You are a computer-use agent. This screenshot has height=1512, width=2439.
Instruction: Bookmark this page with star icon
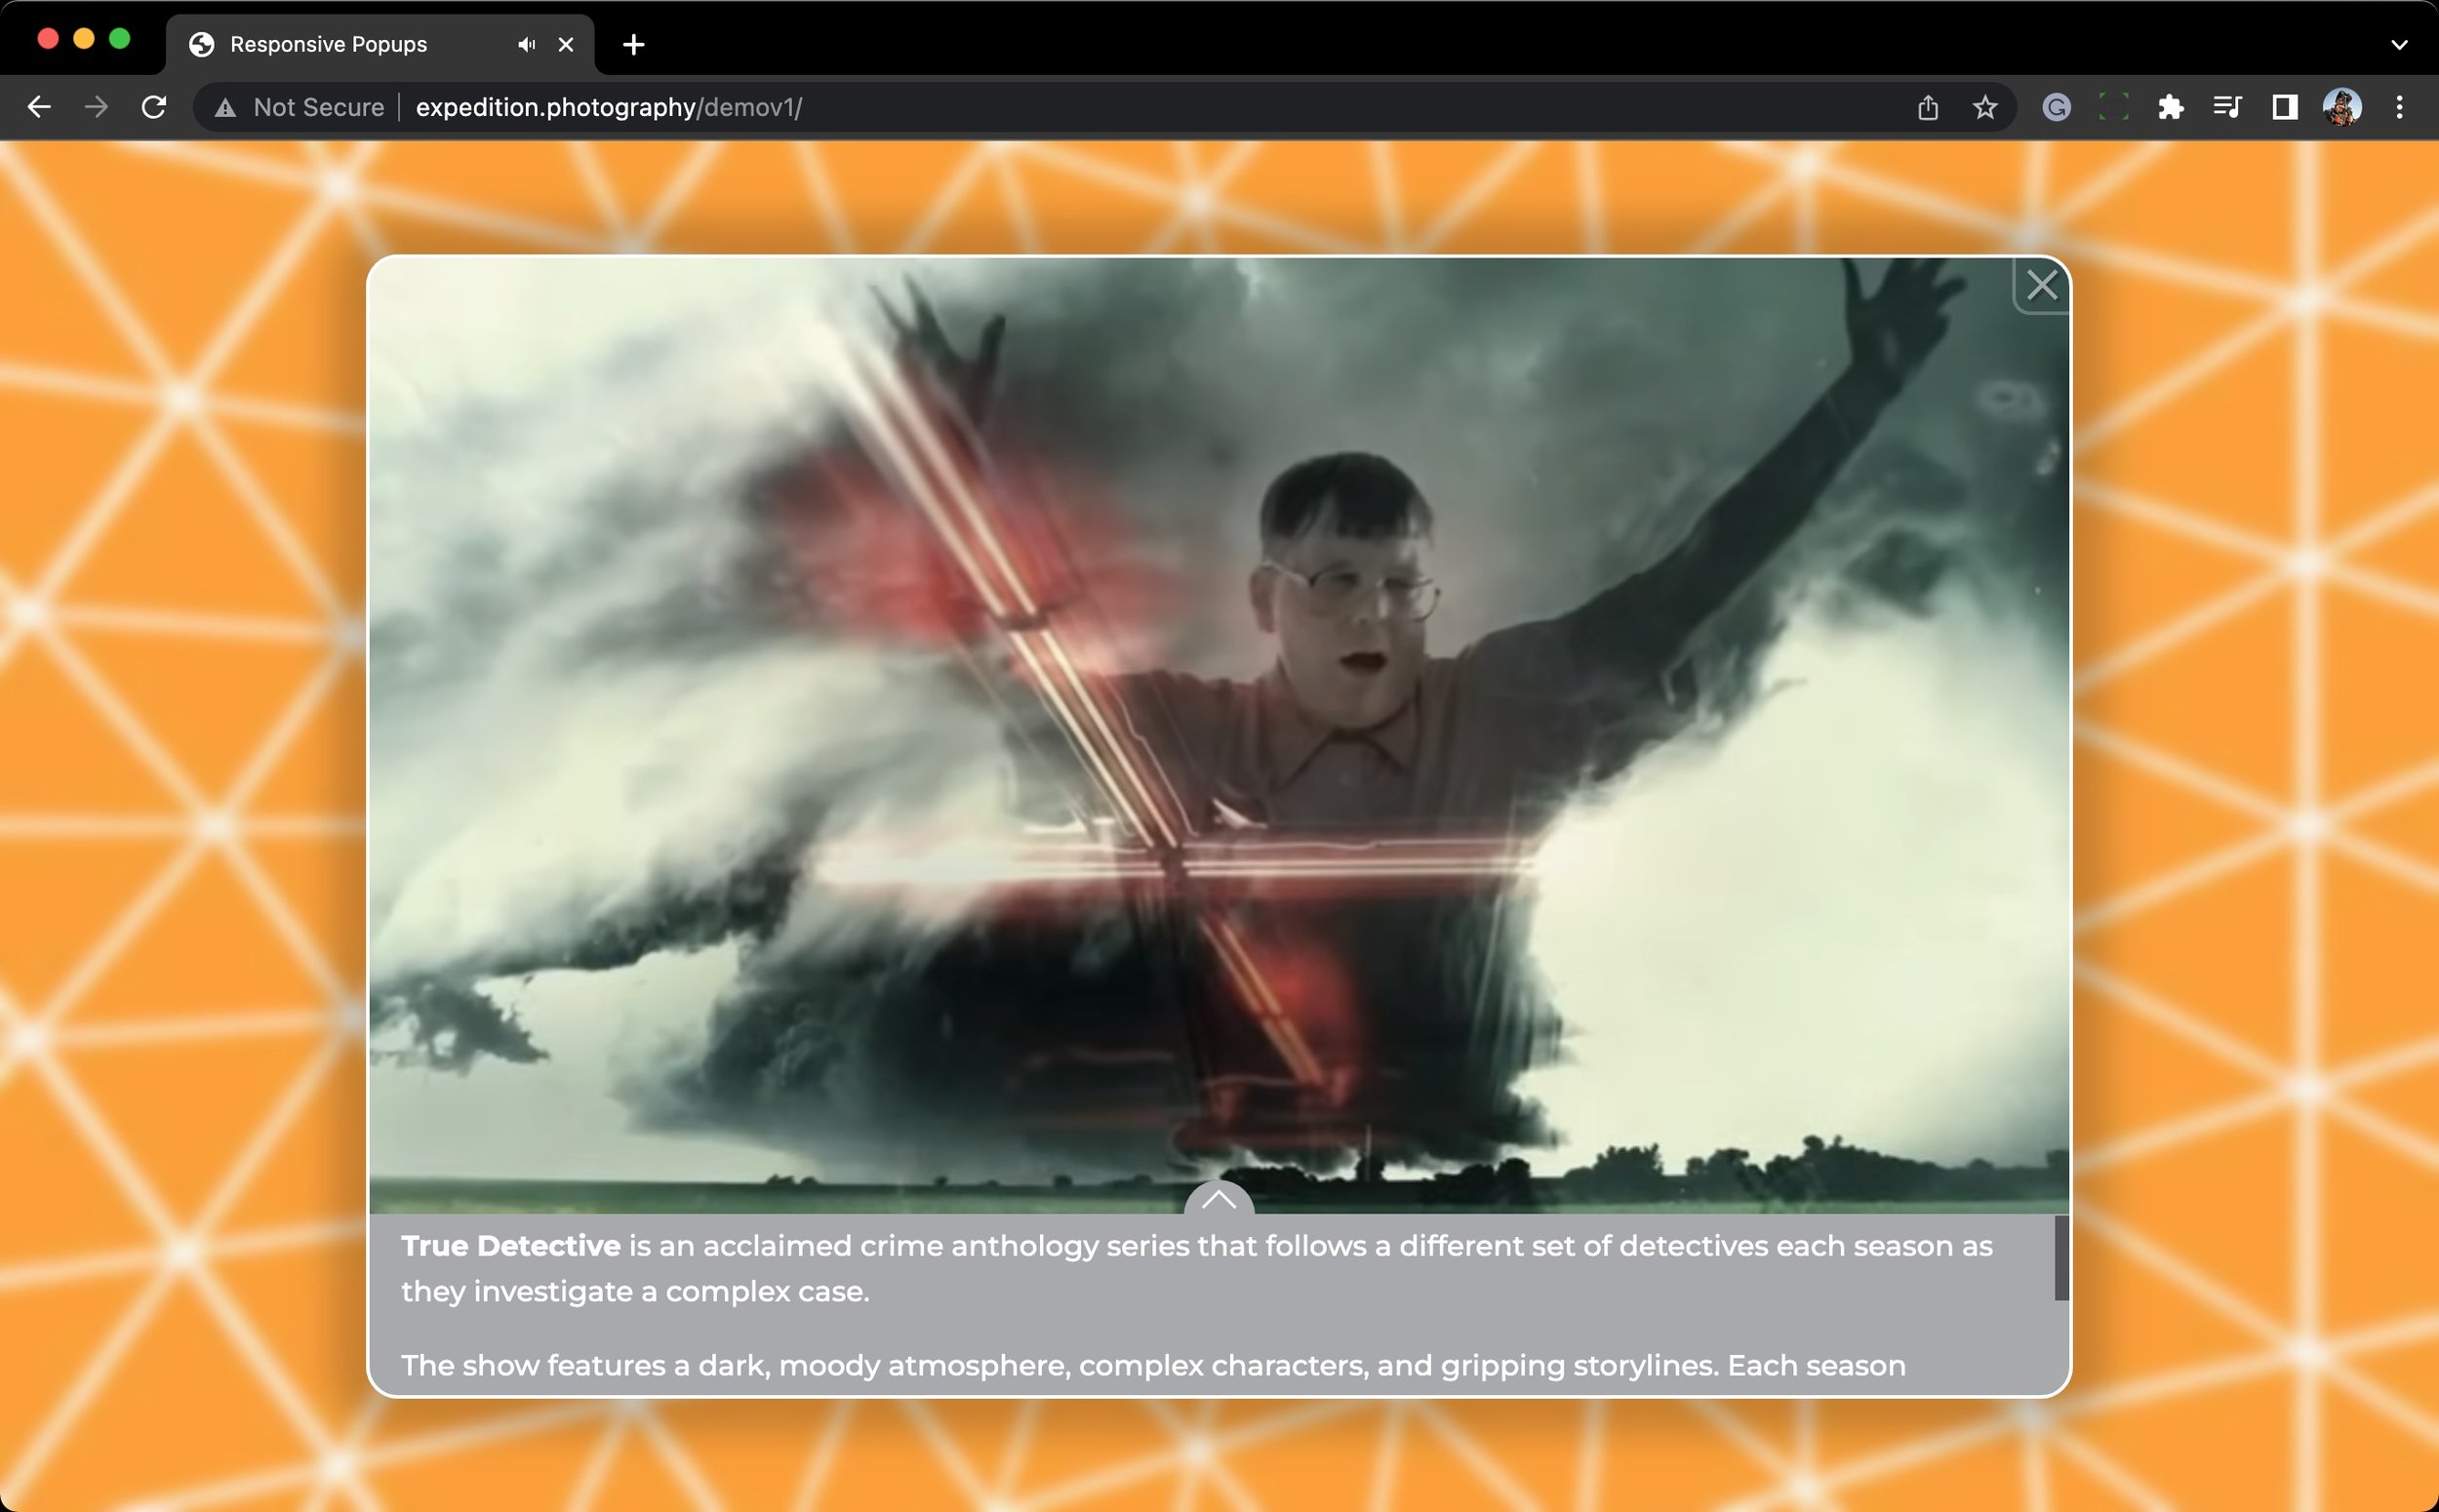(x=1985, y=107)
